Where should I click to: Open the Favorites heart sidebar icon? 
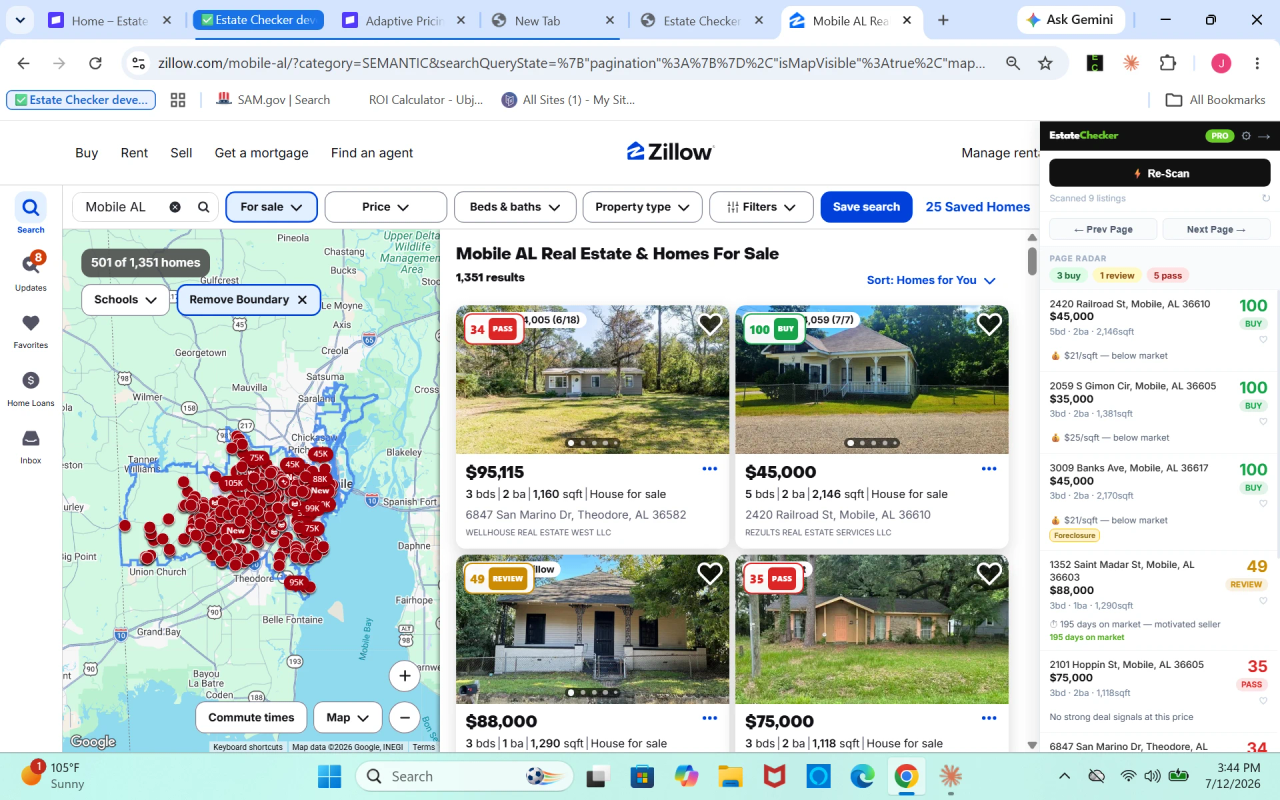(x=31, y=330)
